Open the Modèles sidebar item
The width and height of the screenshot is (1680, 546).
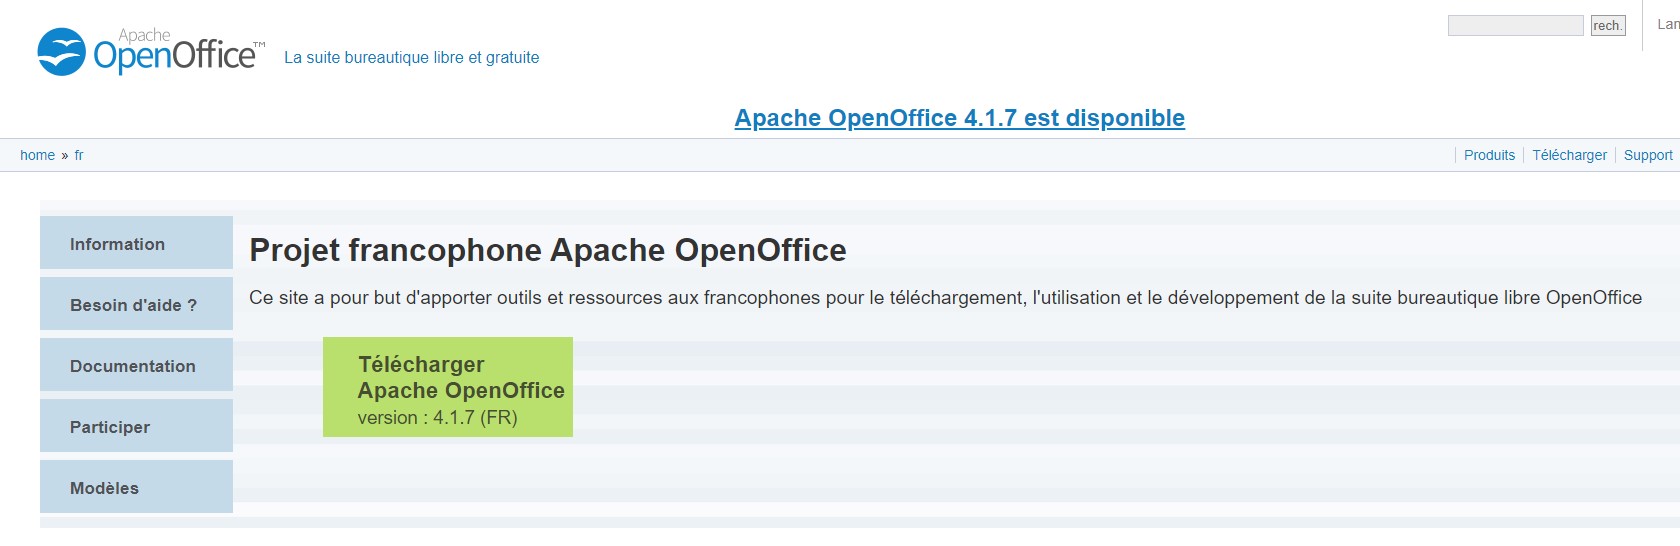tap(136, 487)
